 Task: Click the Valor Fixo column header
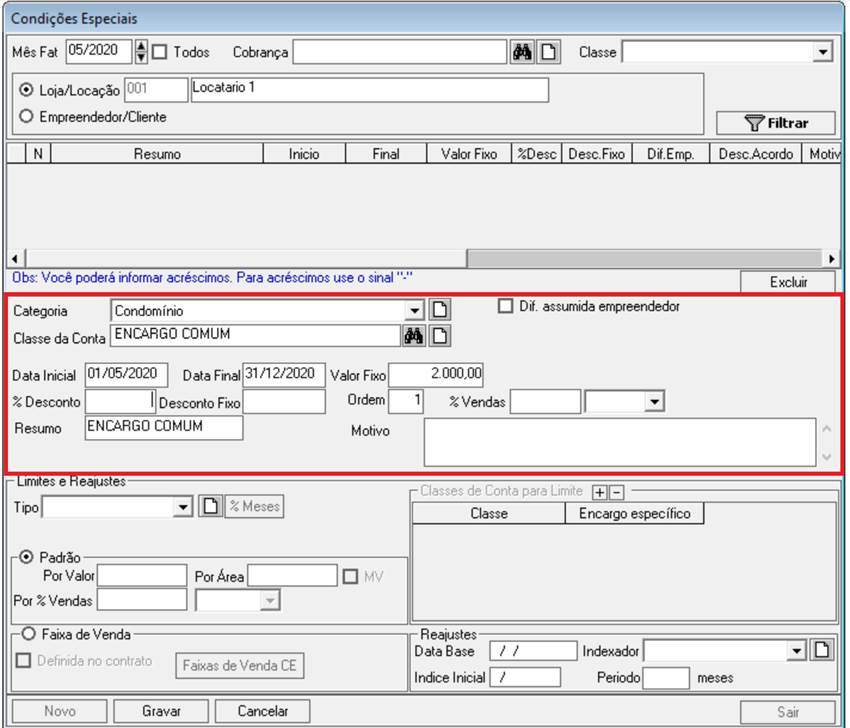click(469, 154)
